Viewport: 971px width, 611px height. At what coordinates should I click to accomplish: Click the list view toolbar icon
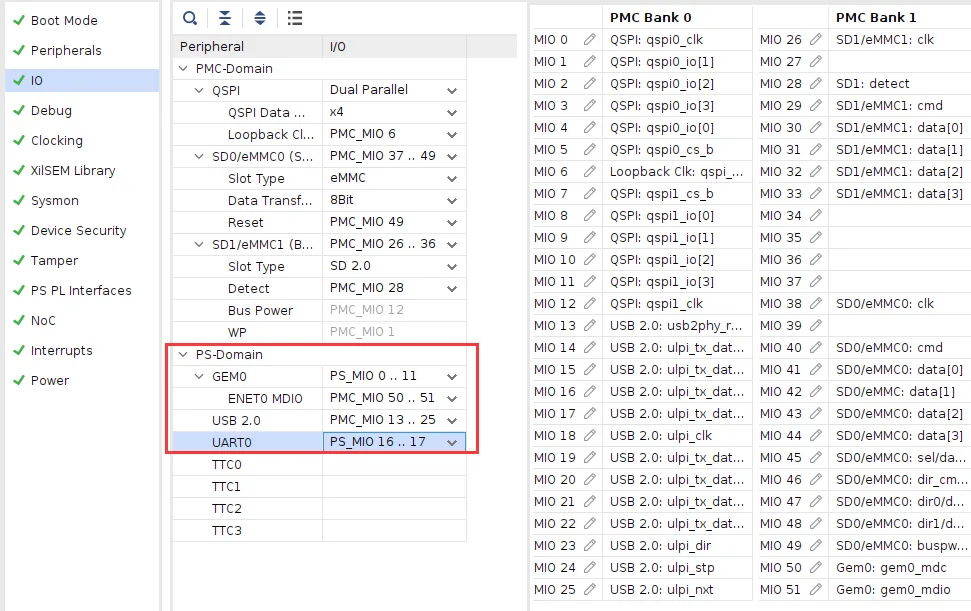pos(294,18)
